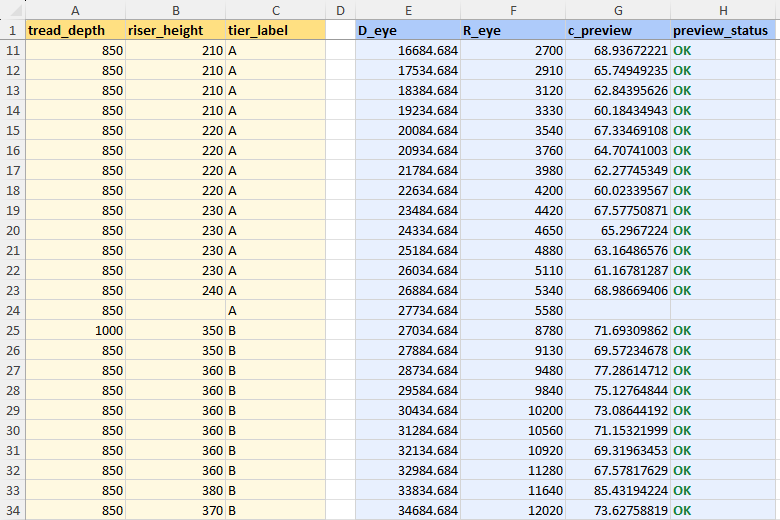The height and width of the screenshot is (520, 780).
Task: Click R_eye value 2700
Action: tap(513, 50)
